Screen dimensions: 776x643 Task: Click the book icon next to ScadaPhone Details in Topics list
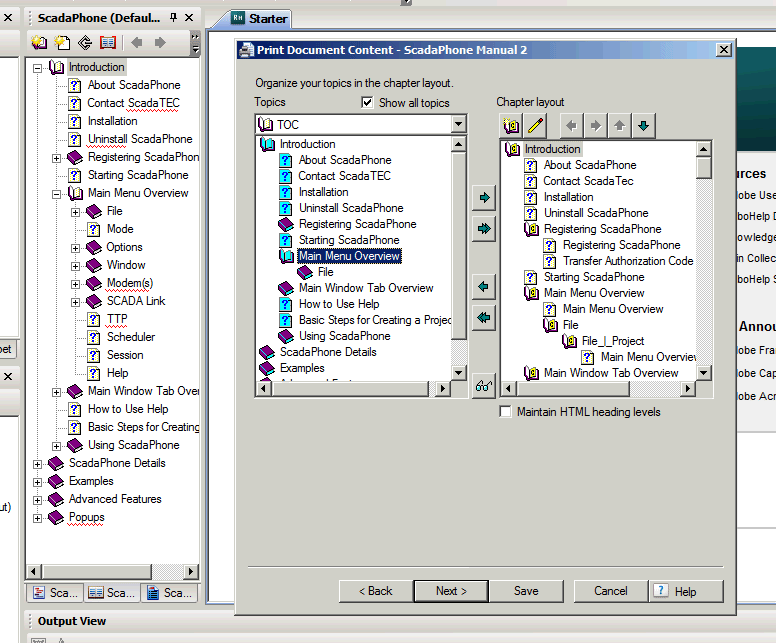tap(267, 352)
